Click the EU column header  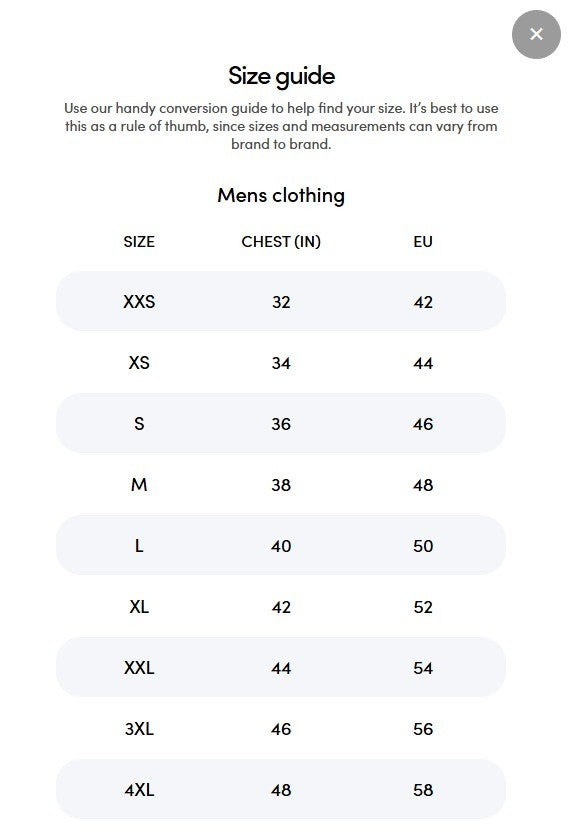423,241
